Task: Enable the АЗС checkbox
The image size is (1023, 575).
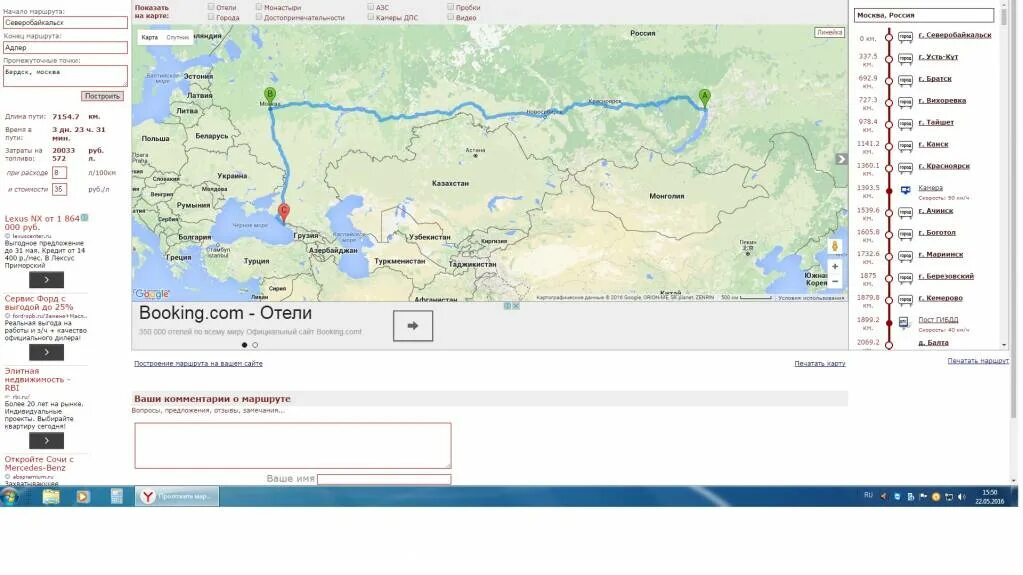Action: (371, 7)
